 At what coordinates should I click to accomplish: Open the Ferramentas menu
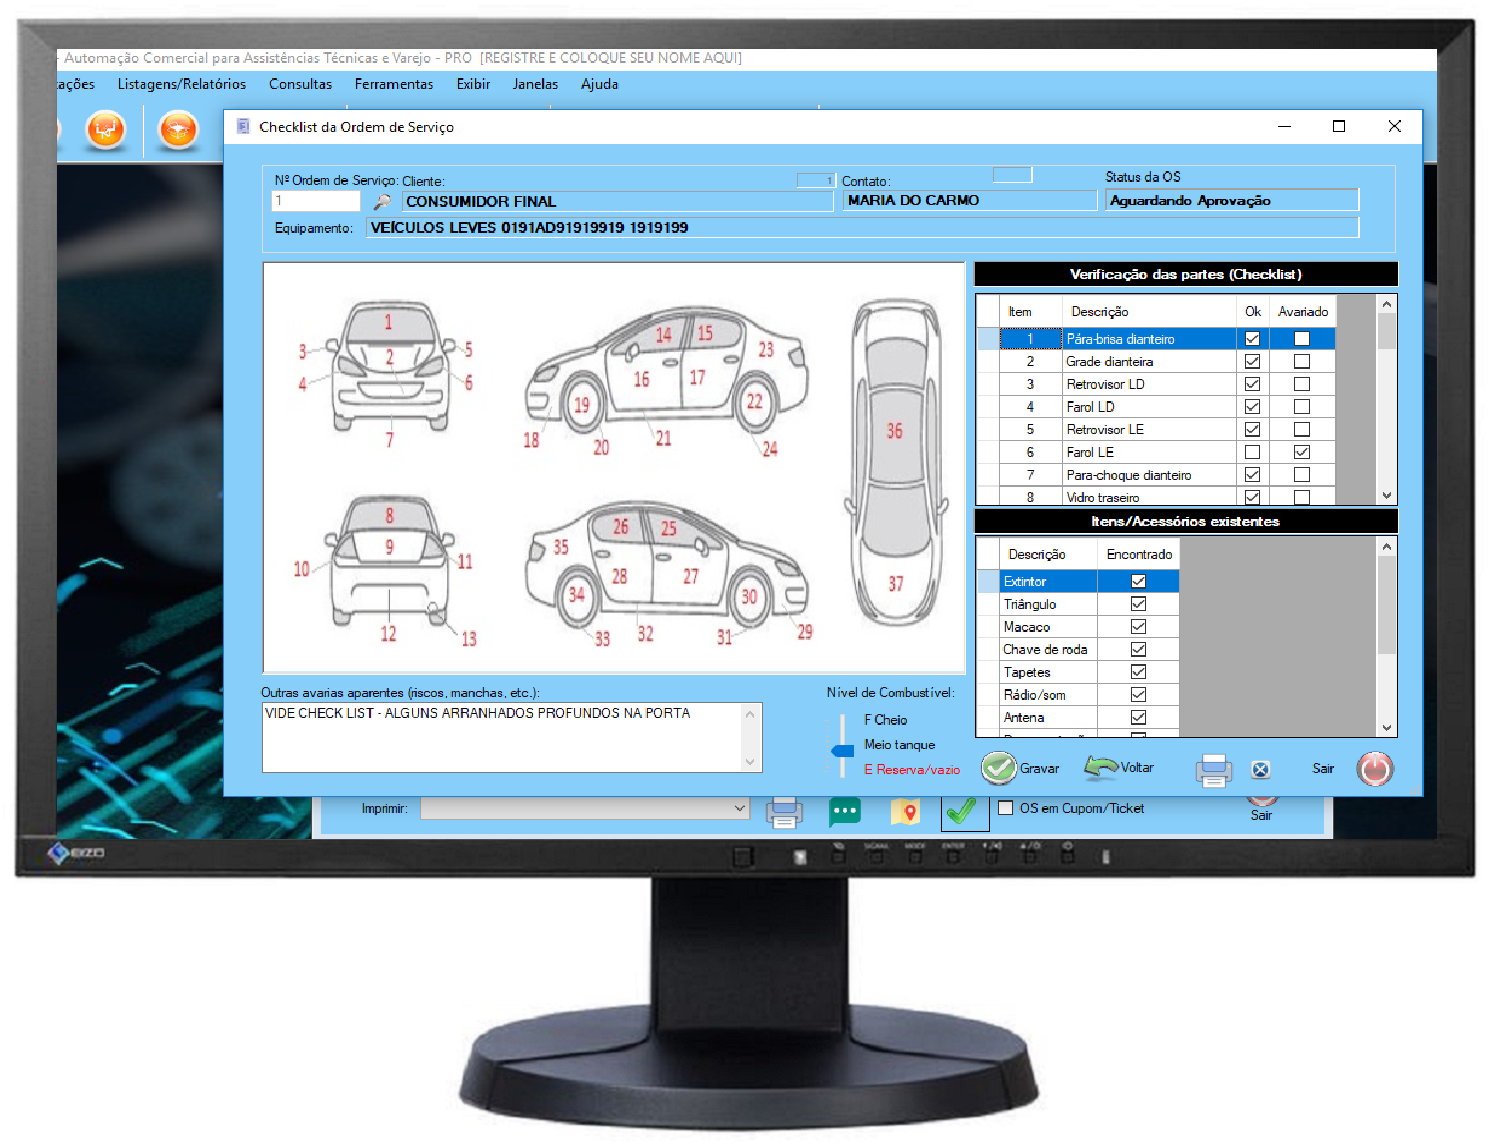(x=394, y=84)
